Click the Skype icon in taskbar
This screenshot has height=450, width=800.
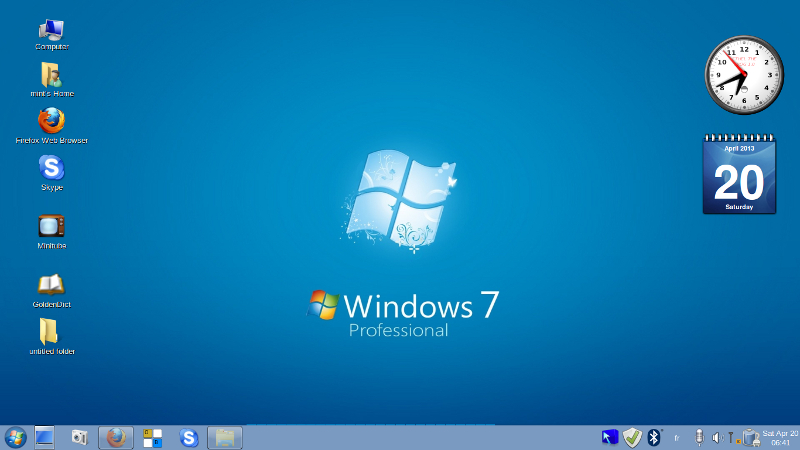pyautogui.click(x=189, y=438)
